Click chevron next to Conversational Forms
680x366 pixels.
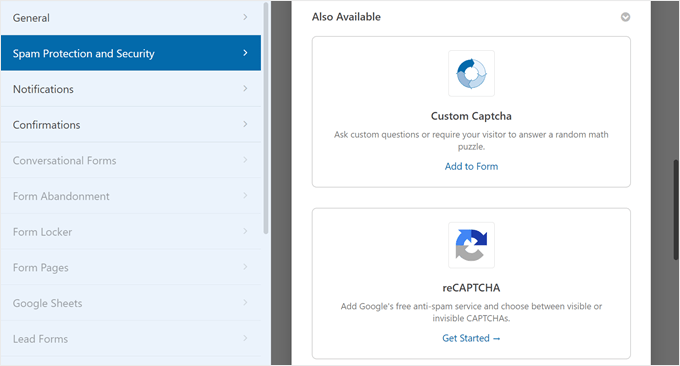[245, 160]
